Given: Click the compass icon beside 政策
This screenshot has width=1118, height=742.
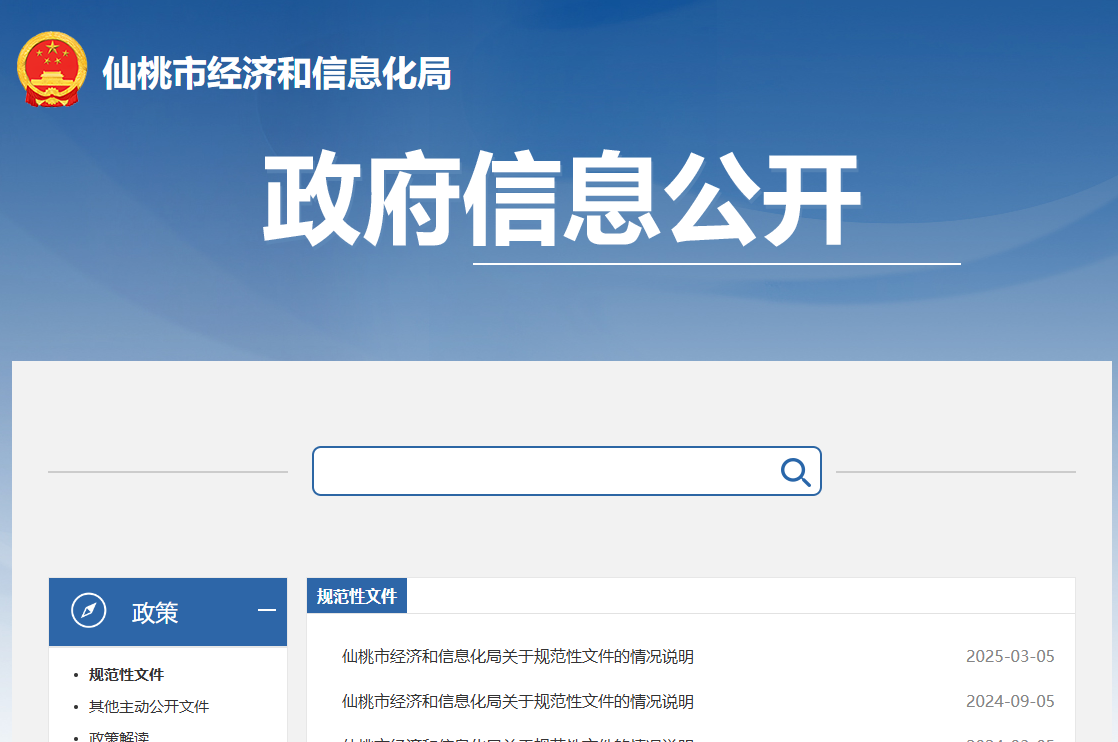Looking at the screenshot, I should pos(88,611).
